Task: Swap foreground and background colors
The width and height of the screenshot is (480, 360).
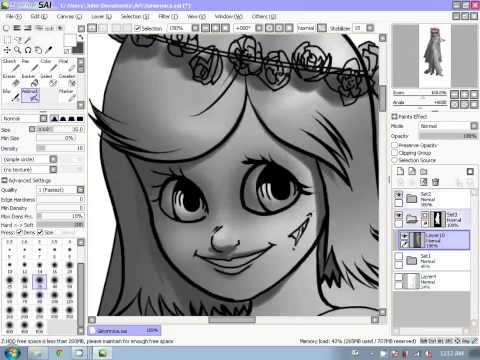Action: [80, 37]
